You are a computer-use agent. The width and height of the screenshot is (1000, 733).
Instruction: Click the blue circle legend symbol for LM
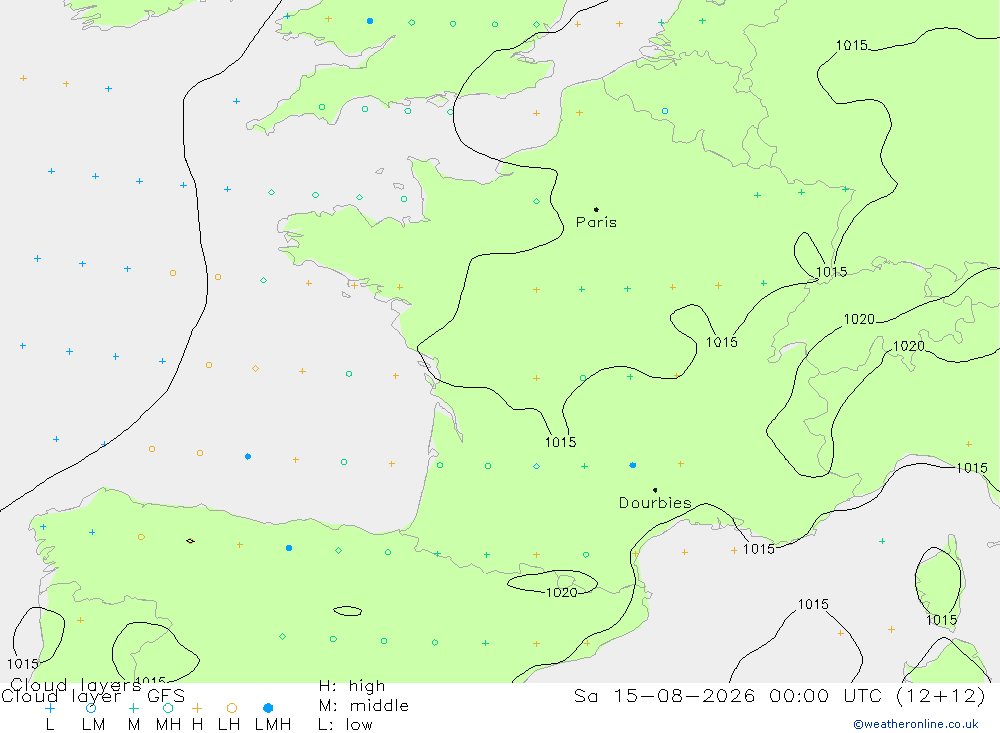91,708
